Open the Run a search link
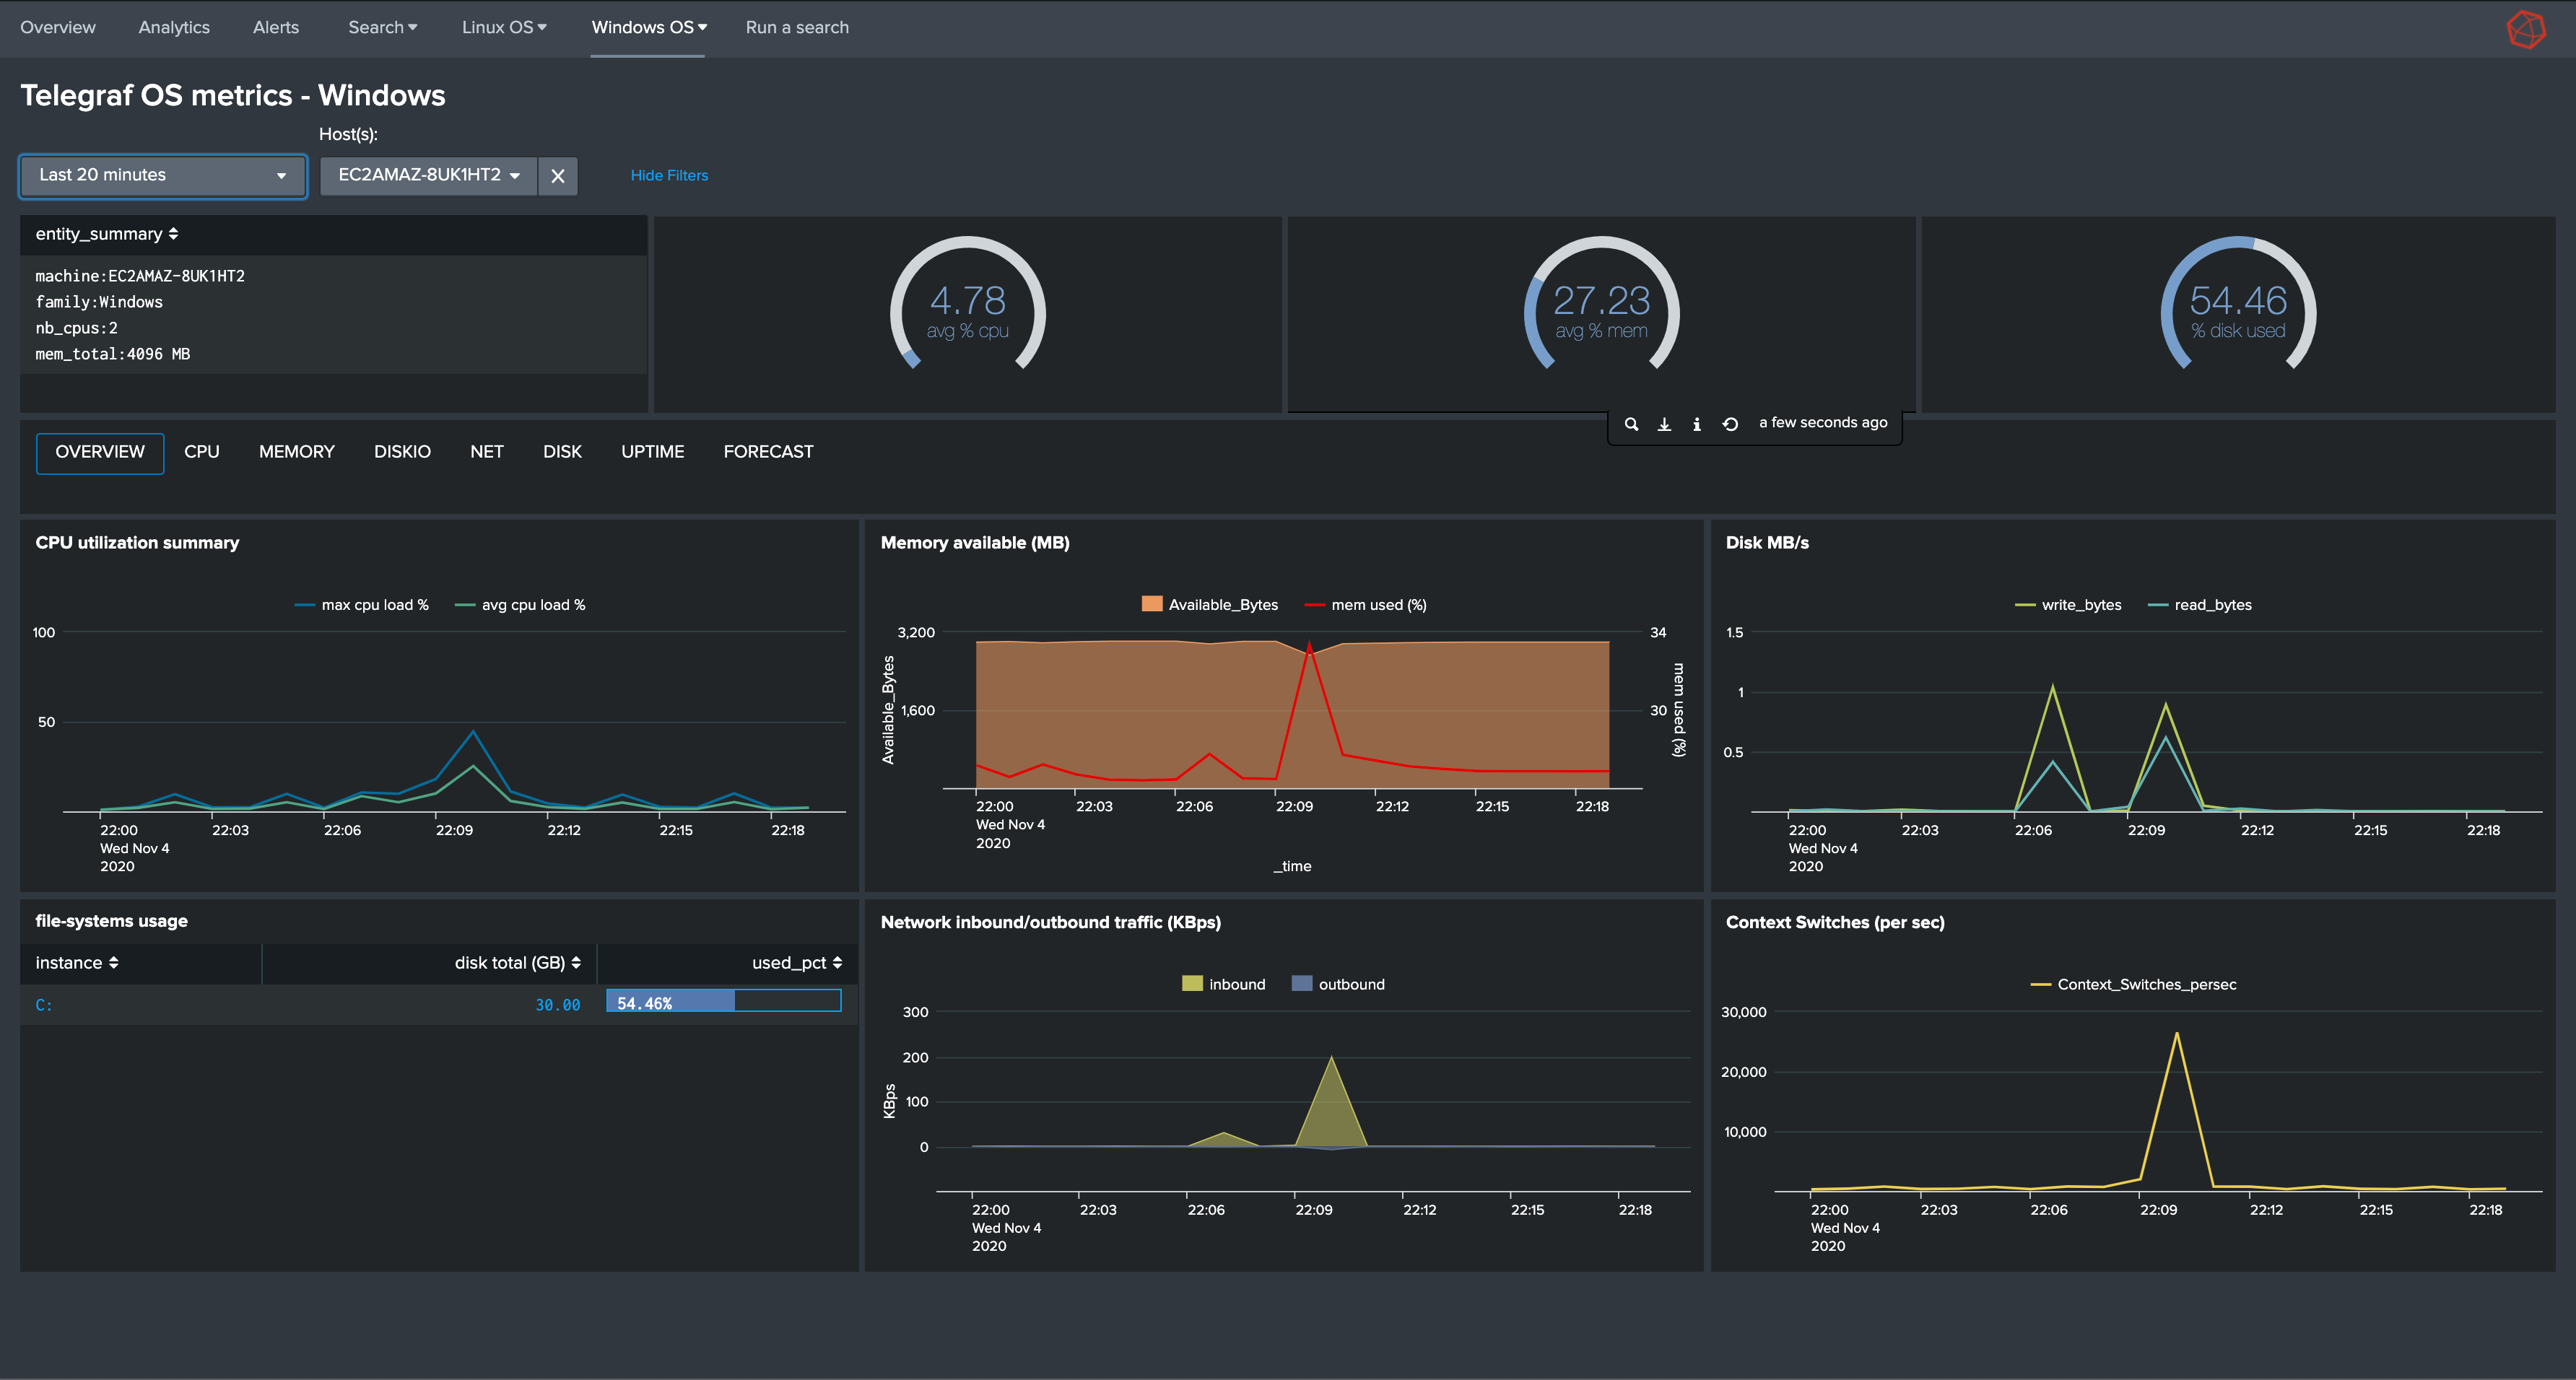 coord(797,28)
